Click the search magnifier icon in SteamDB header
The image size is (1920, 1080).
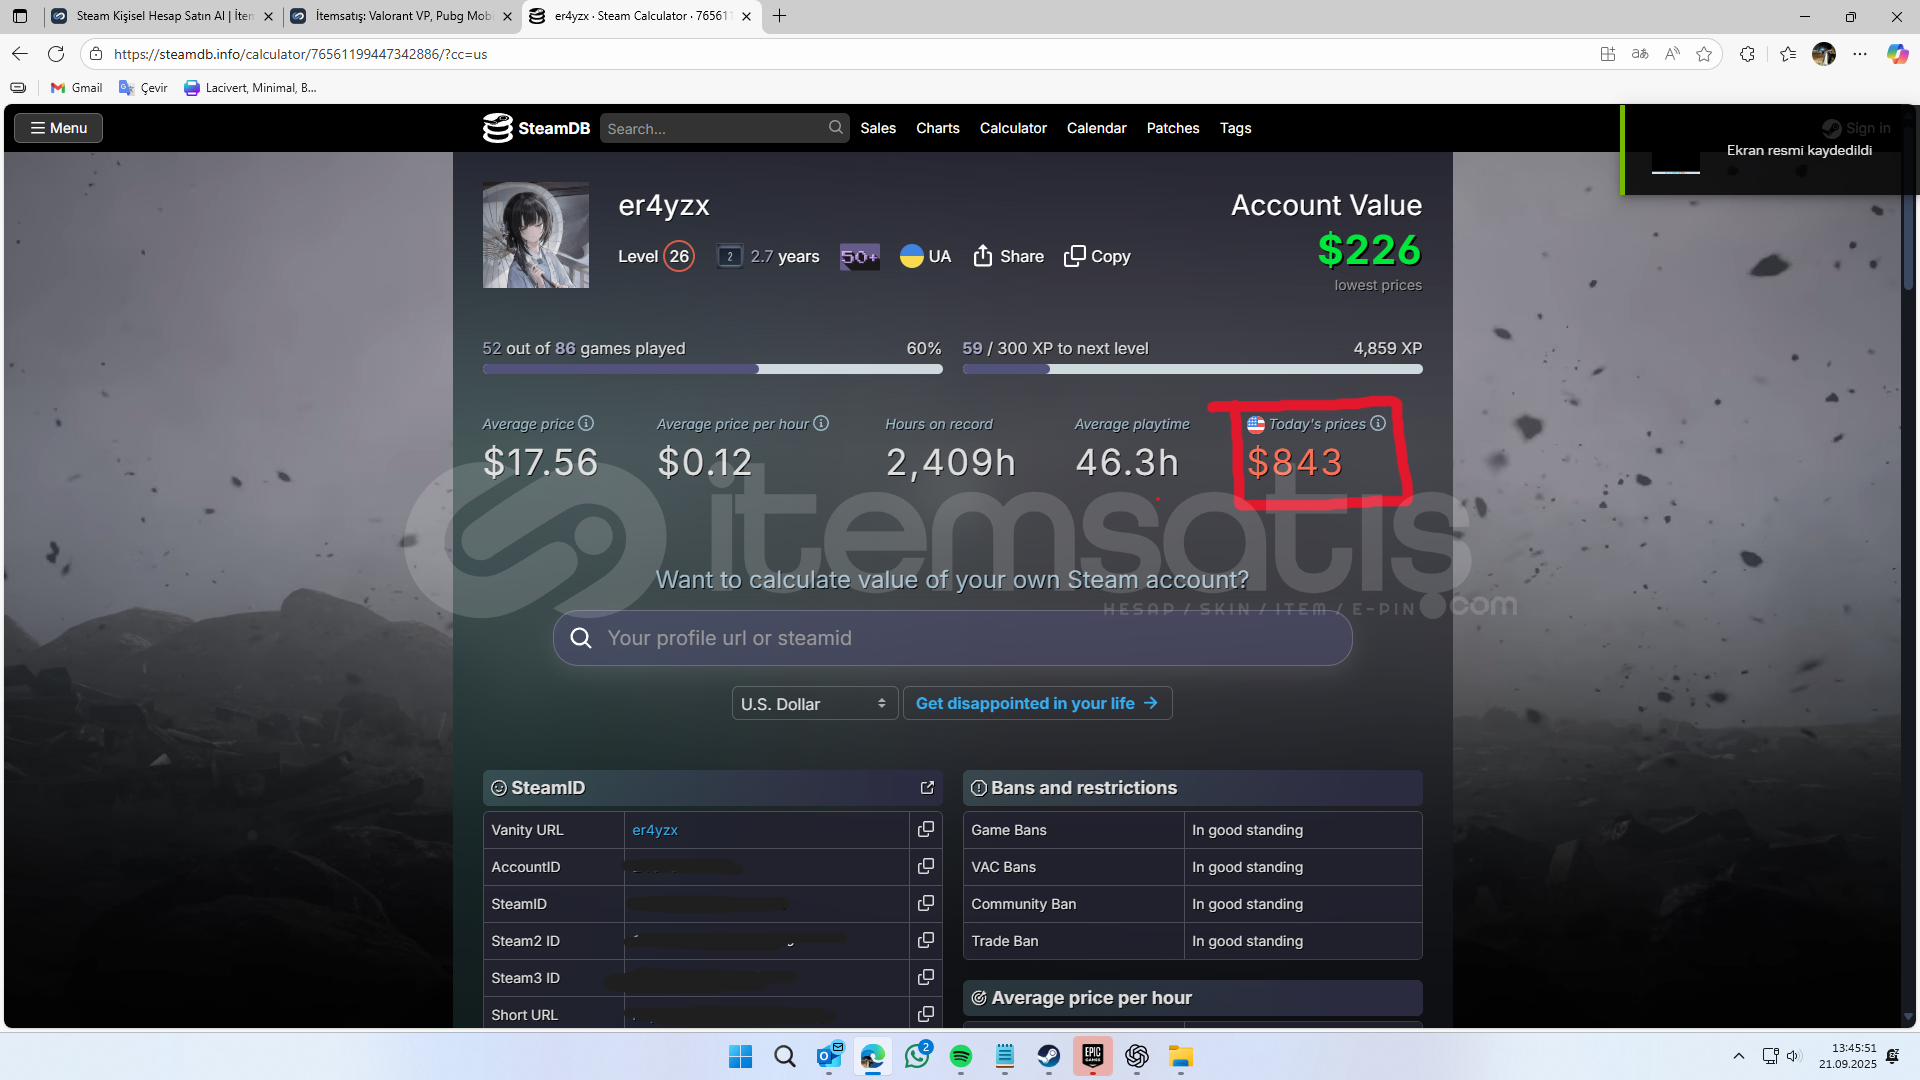pyautogui.click(x=835, y=127)
